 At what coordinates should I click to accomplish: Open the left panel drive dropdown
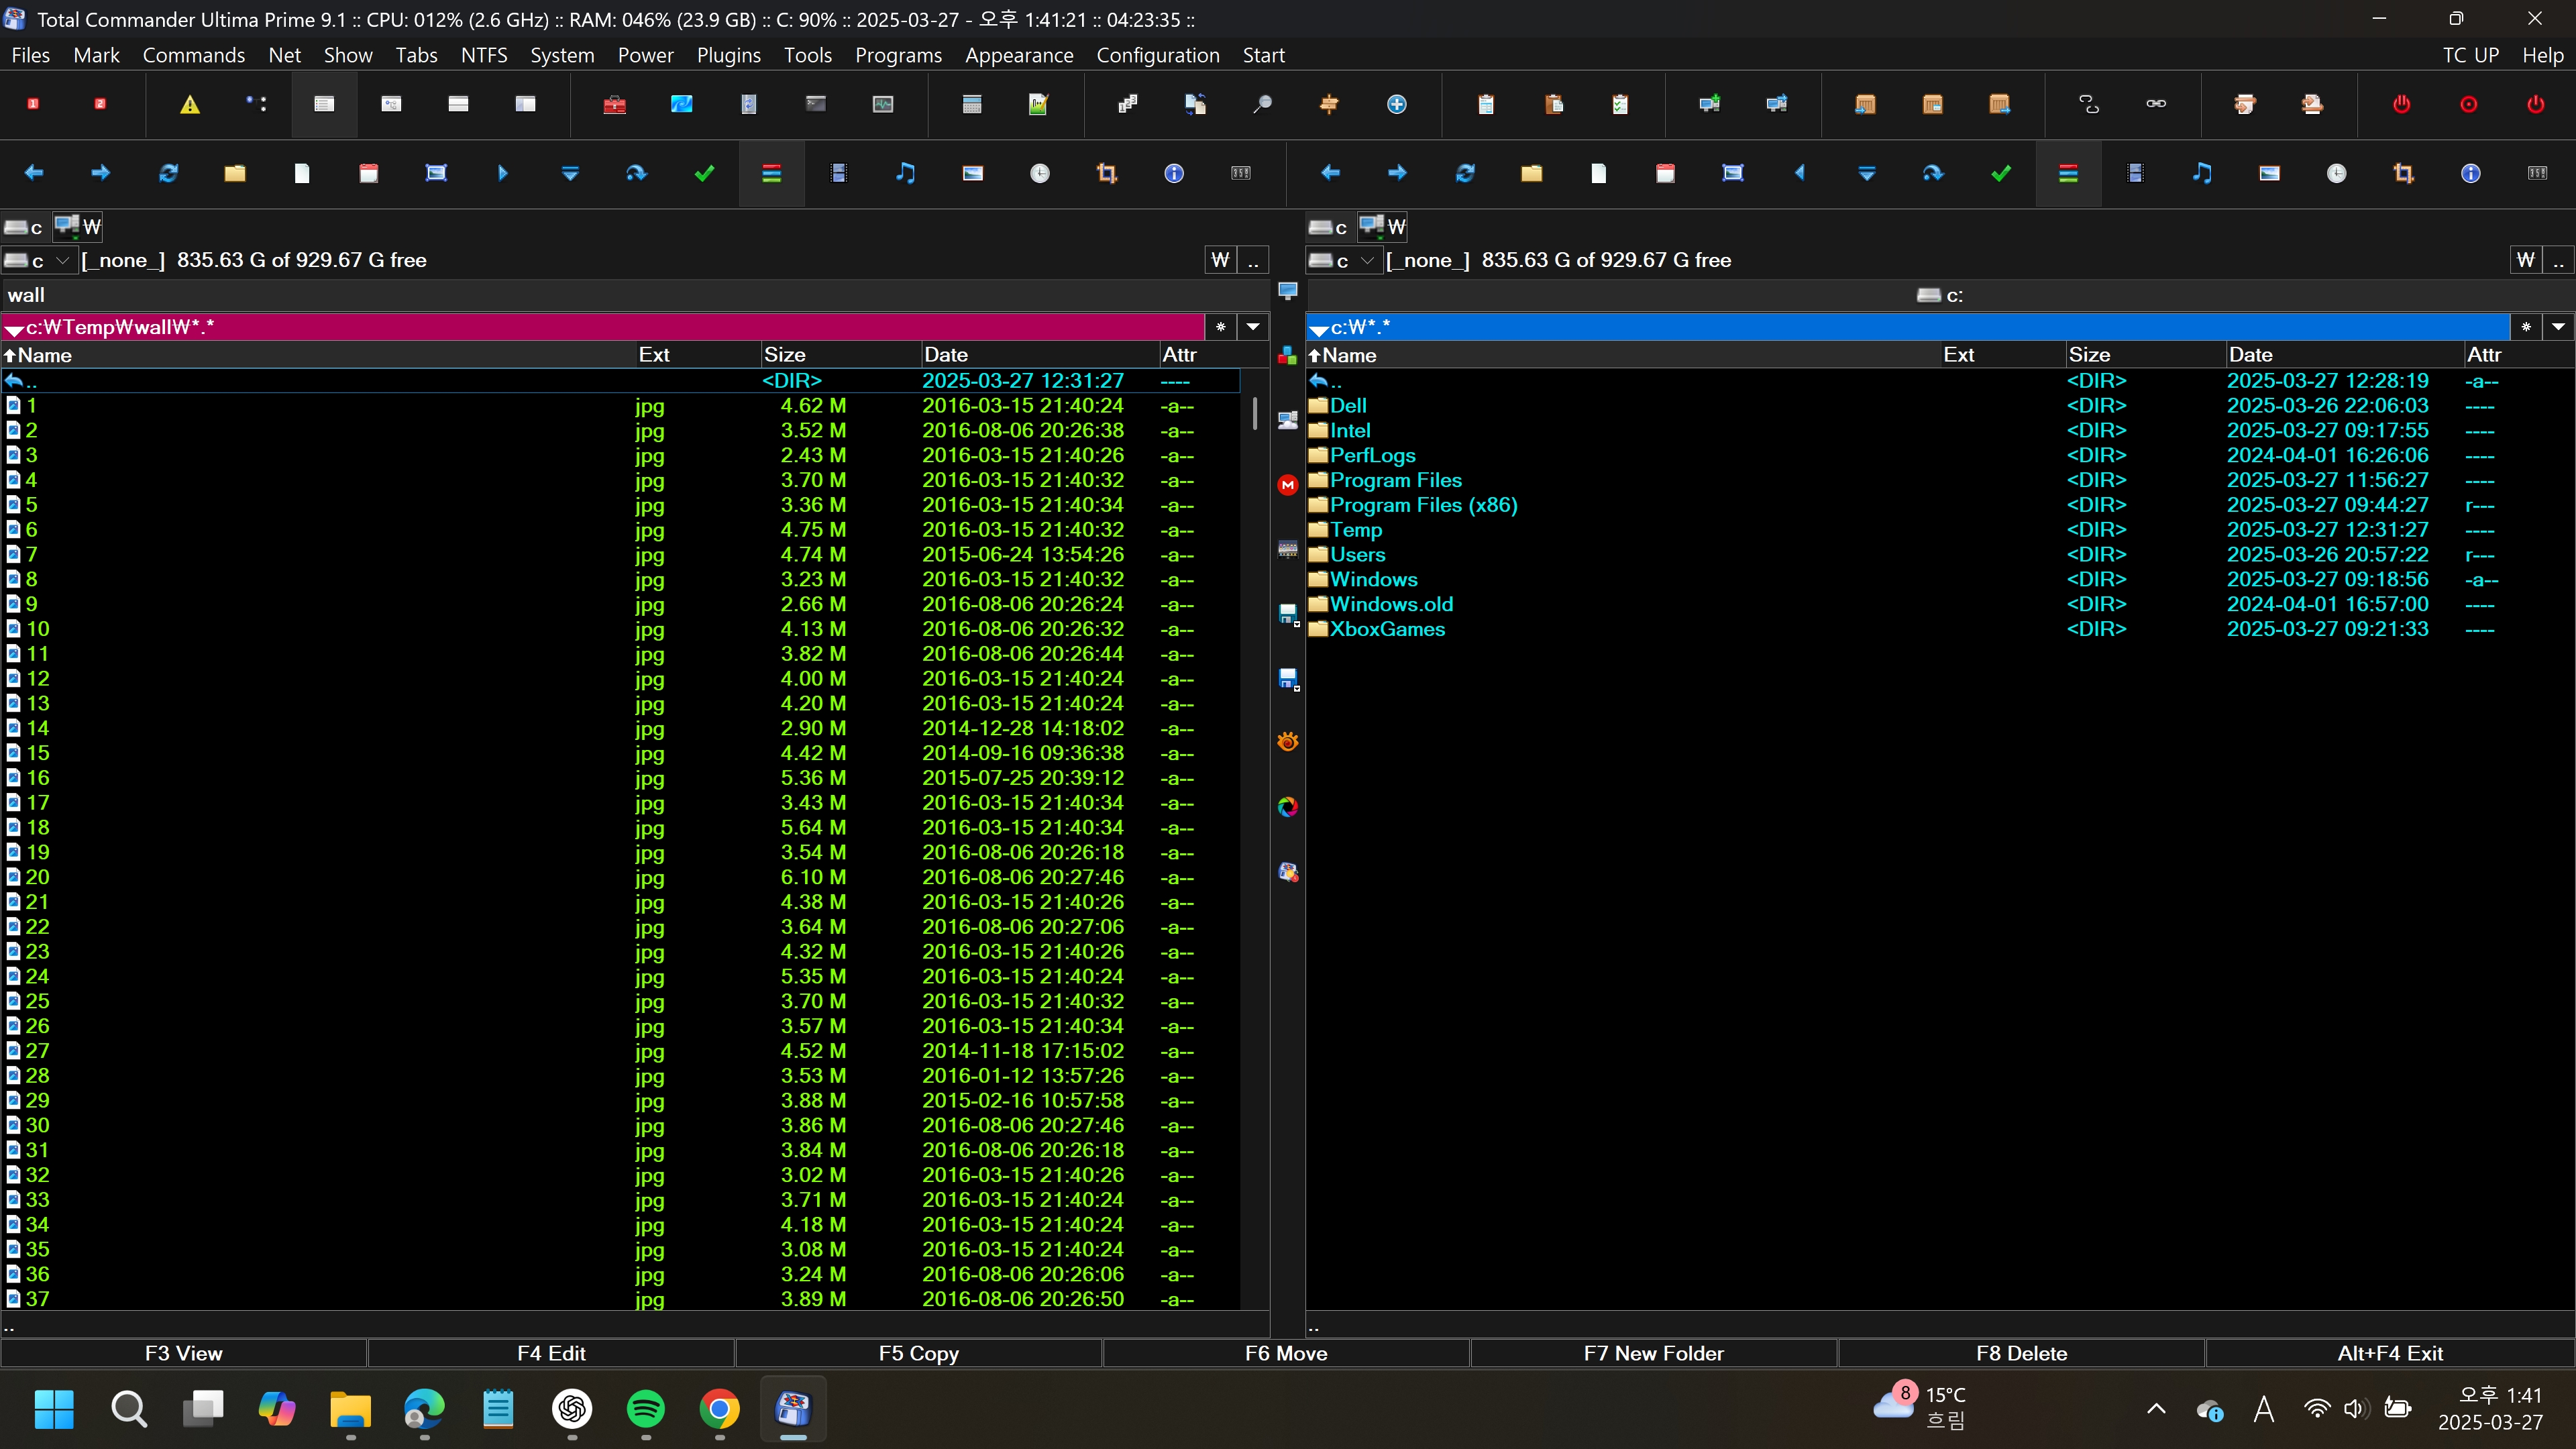62,260
